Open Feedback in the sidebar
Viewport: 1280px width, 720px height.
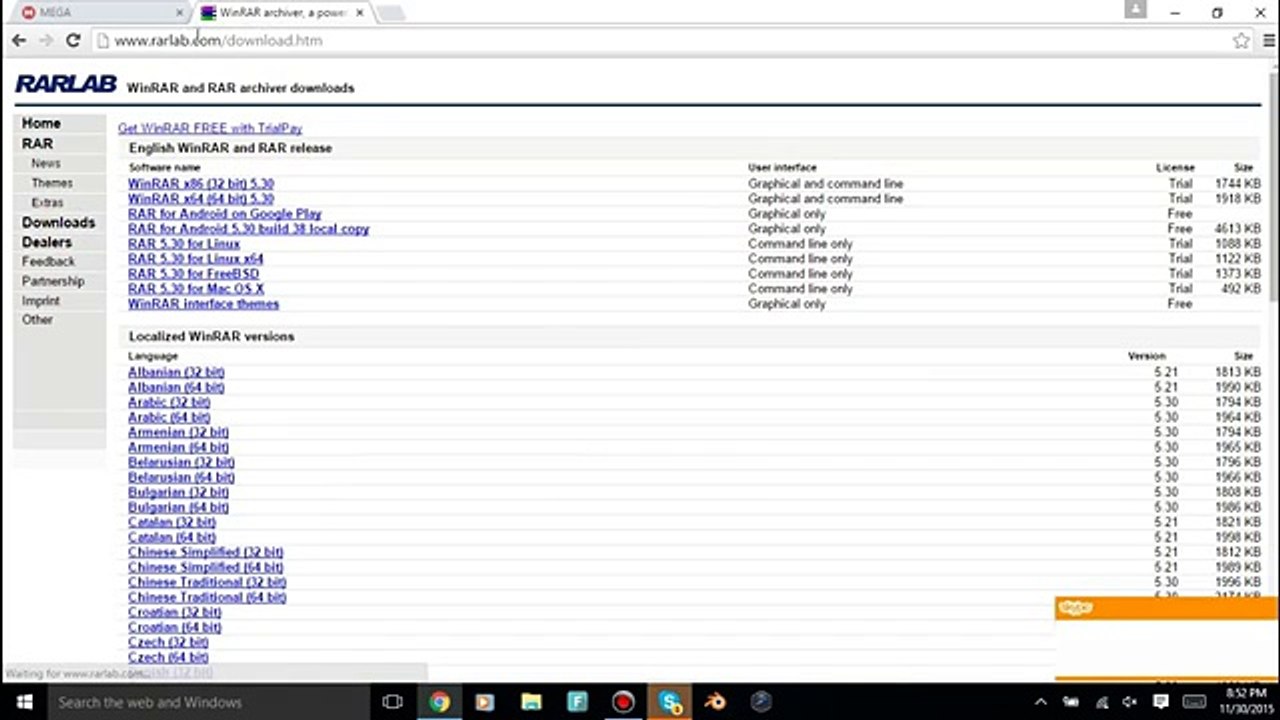click(48, 261)
